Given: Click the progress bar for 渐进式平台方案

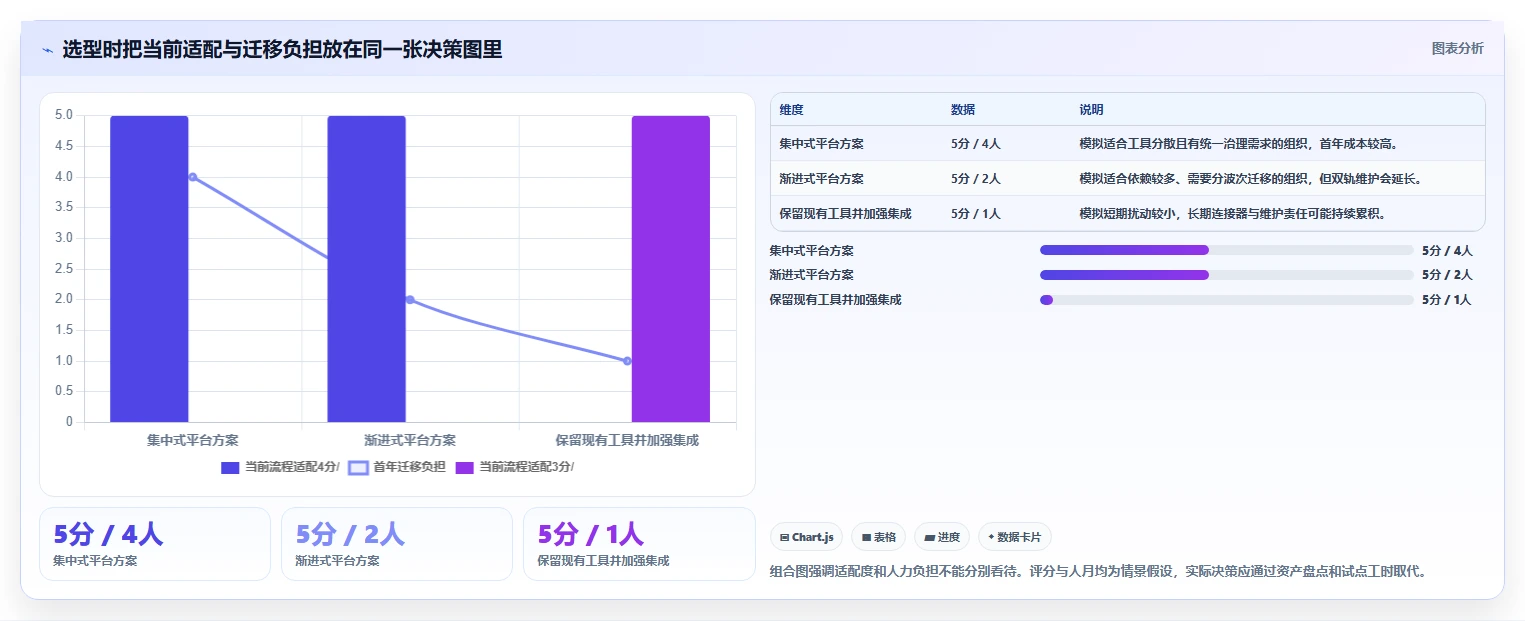Looking at the screenshot, I should 1226,275.
